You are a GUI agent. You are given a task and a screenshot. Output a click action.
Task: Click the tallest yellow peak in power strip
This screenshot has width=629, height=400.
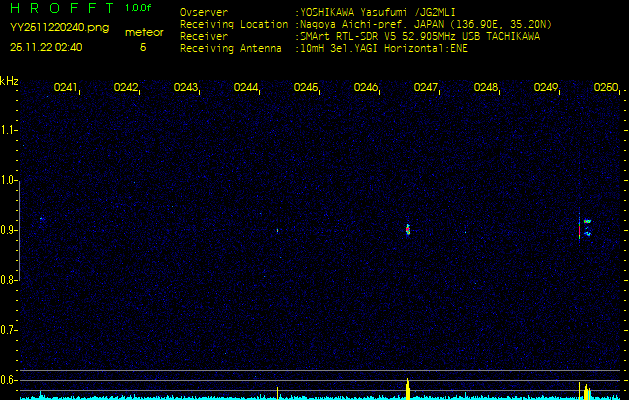408,388
